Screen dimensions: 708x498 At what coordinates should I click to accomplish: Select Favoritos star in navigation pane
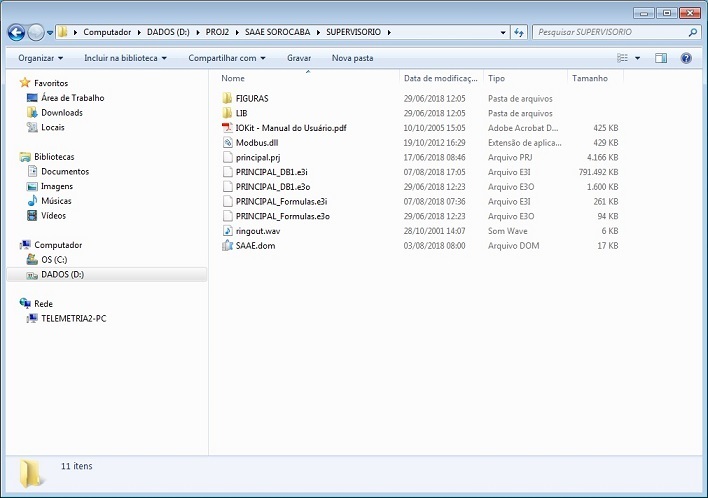(x=25, y=83)
